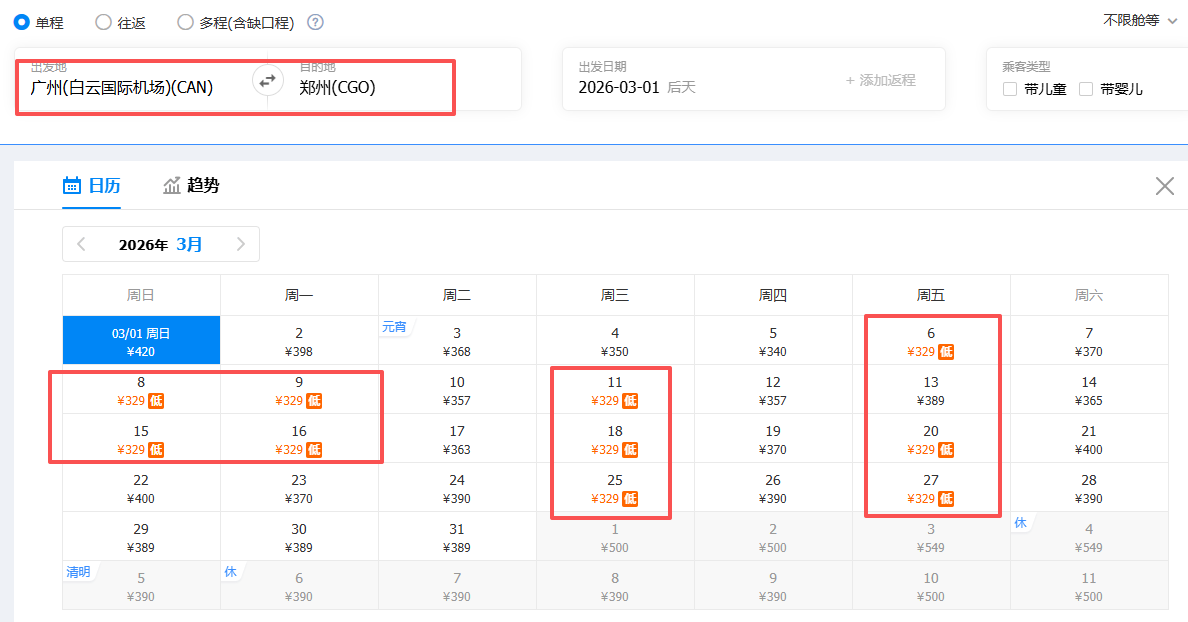Click the destination field 郑州(CGO)
The width and height of the screenshot is (1188, 622).
click(x=338, y=87)
